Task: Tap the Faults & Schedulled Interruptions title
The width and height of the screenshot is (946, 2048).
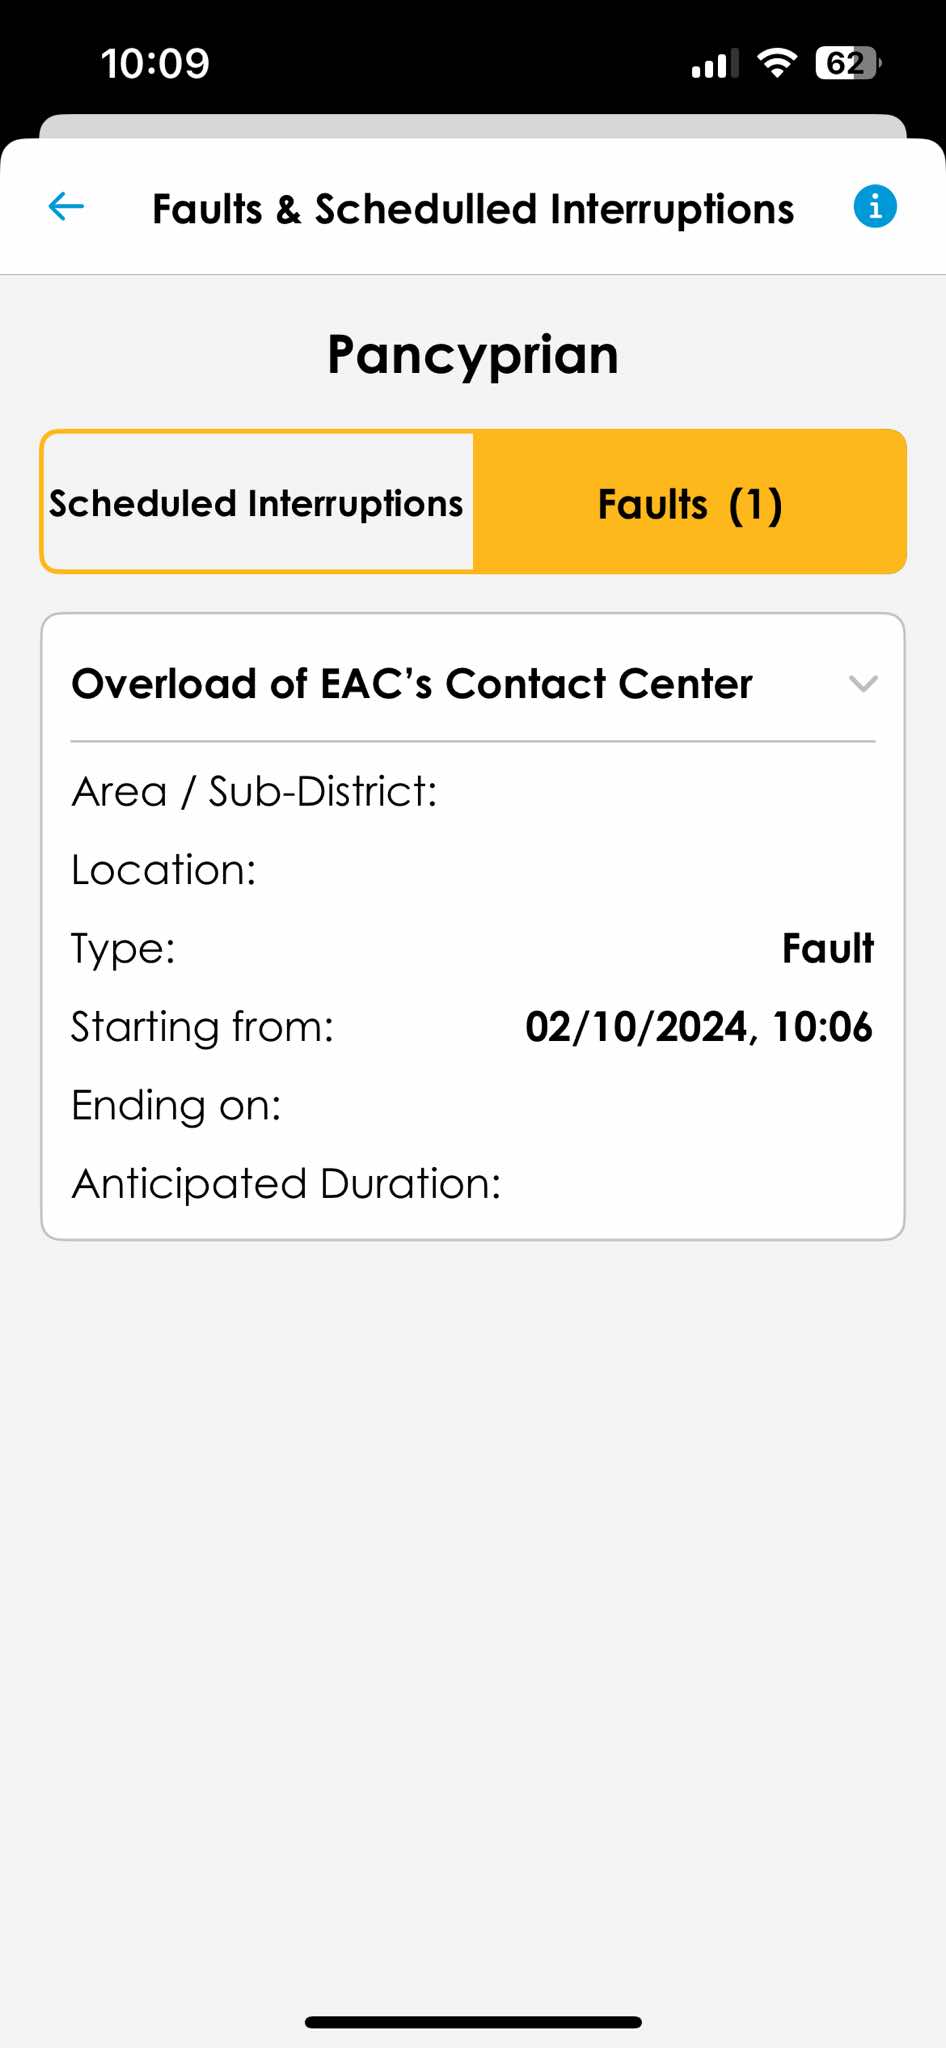Action: click(473, 209)
